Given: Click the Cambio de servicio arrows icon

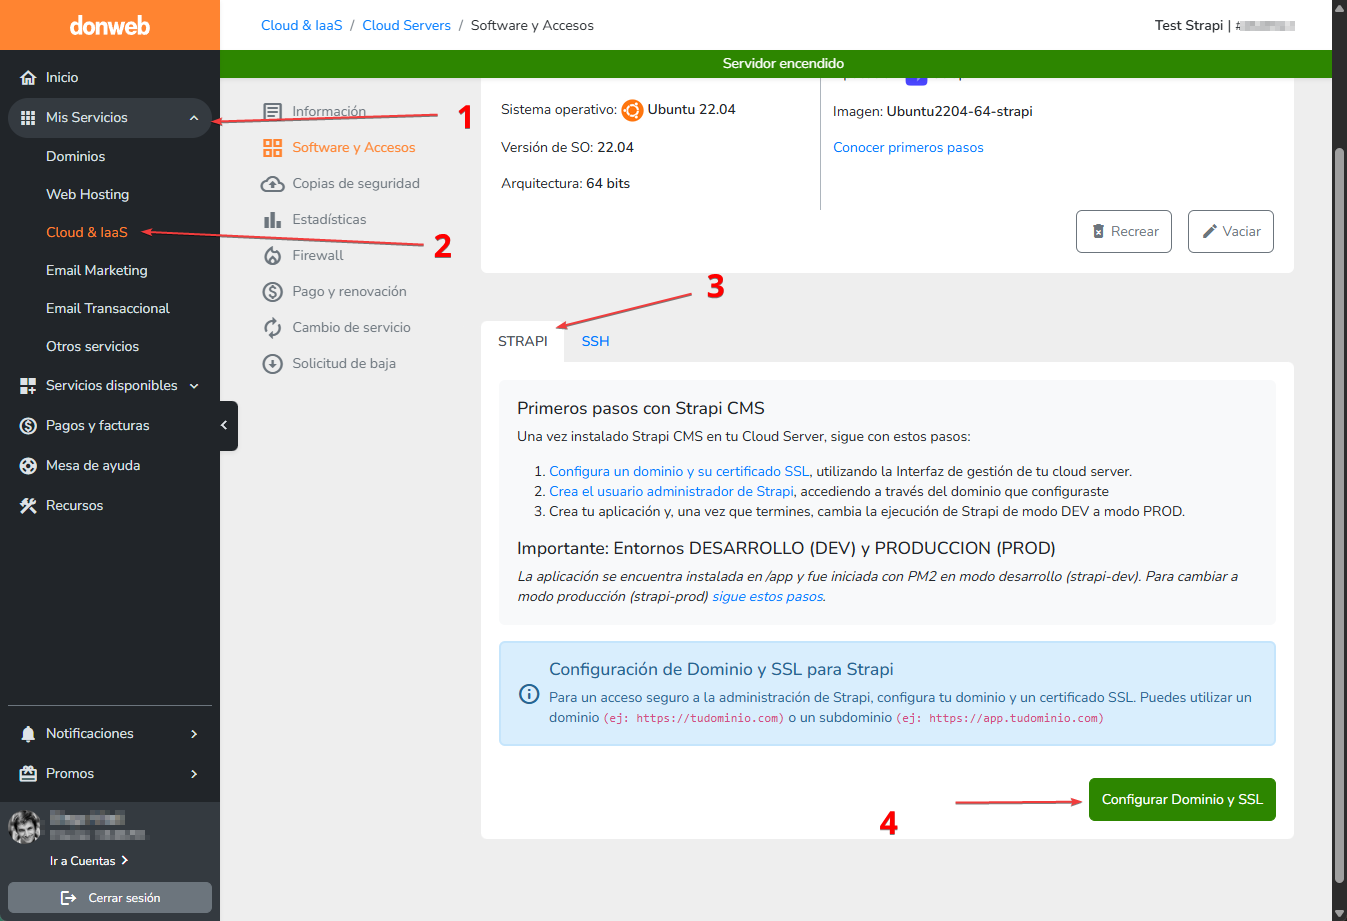Looking at the screenshot, I should point(272,328).
